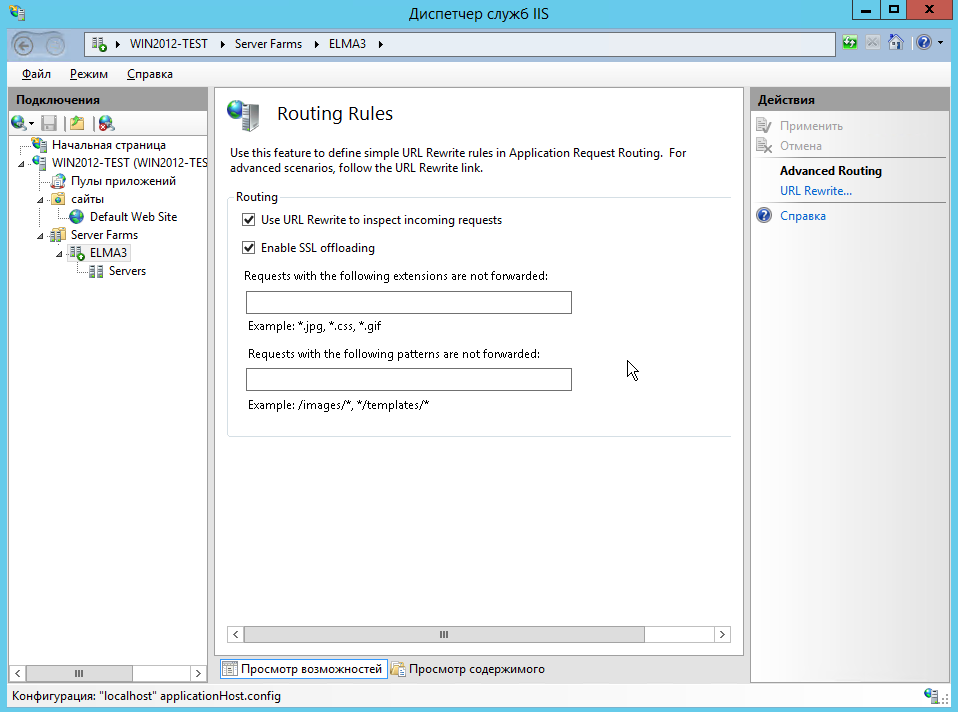Click the extensions not forwarded input field
The height and width of the screenshot is (712, 958).
point(408,303)
